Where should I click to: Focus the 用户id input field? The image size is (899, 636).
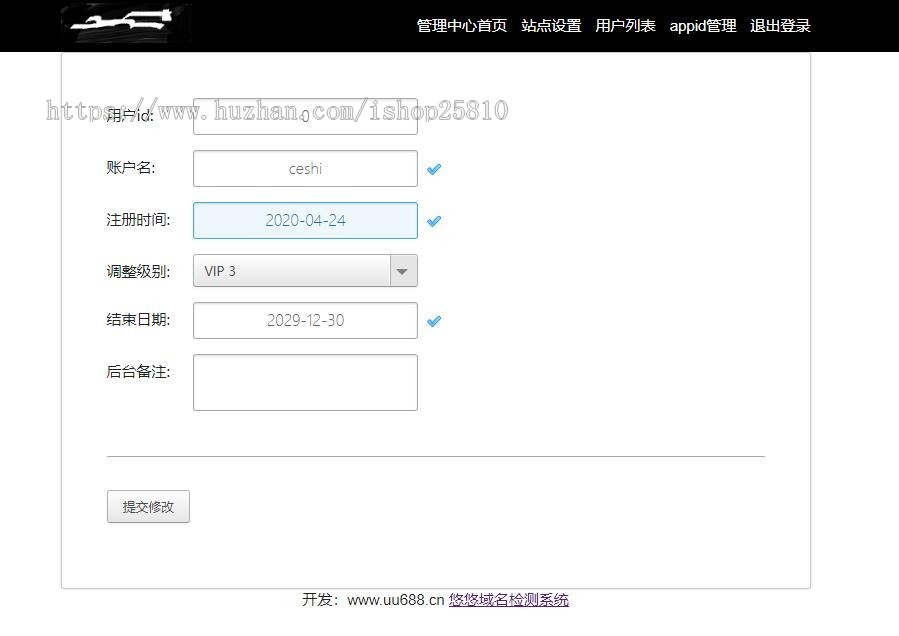(x=305, y=116)
